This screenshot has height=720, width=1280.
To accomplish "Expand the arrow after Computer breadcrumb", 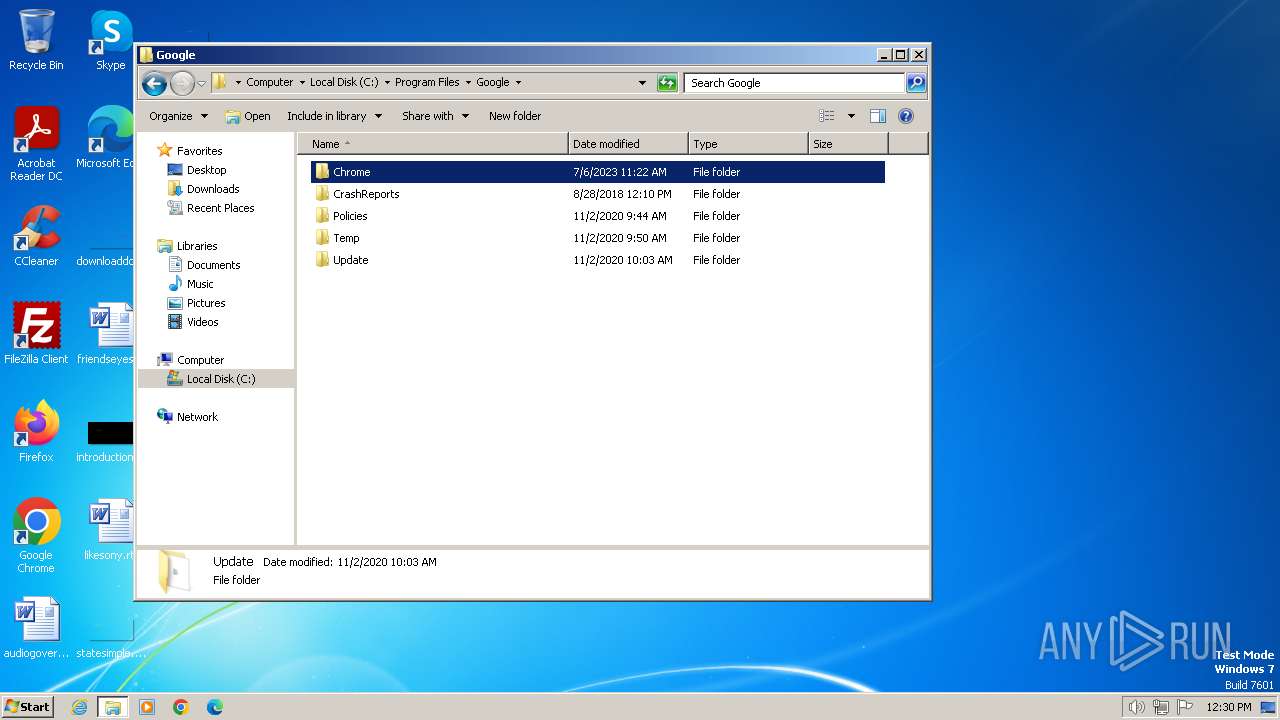I will pyautogui.click(x=302, y=83).
